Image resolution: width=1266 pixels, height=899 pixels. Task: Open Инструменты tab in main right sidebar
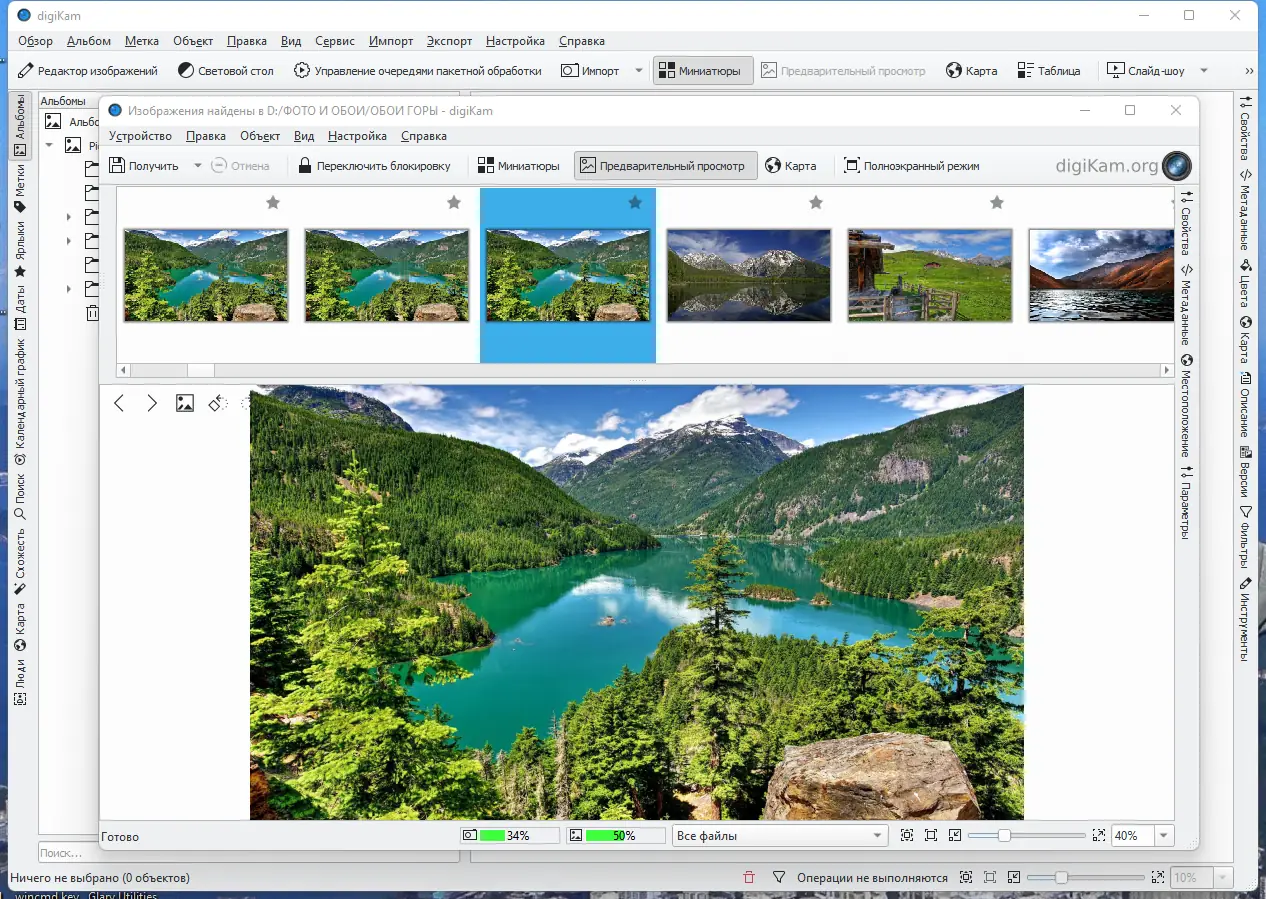tap(1245, 619)
